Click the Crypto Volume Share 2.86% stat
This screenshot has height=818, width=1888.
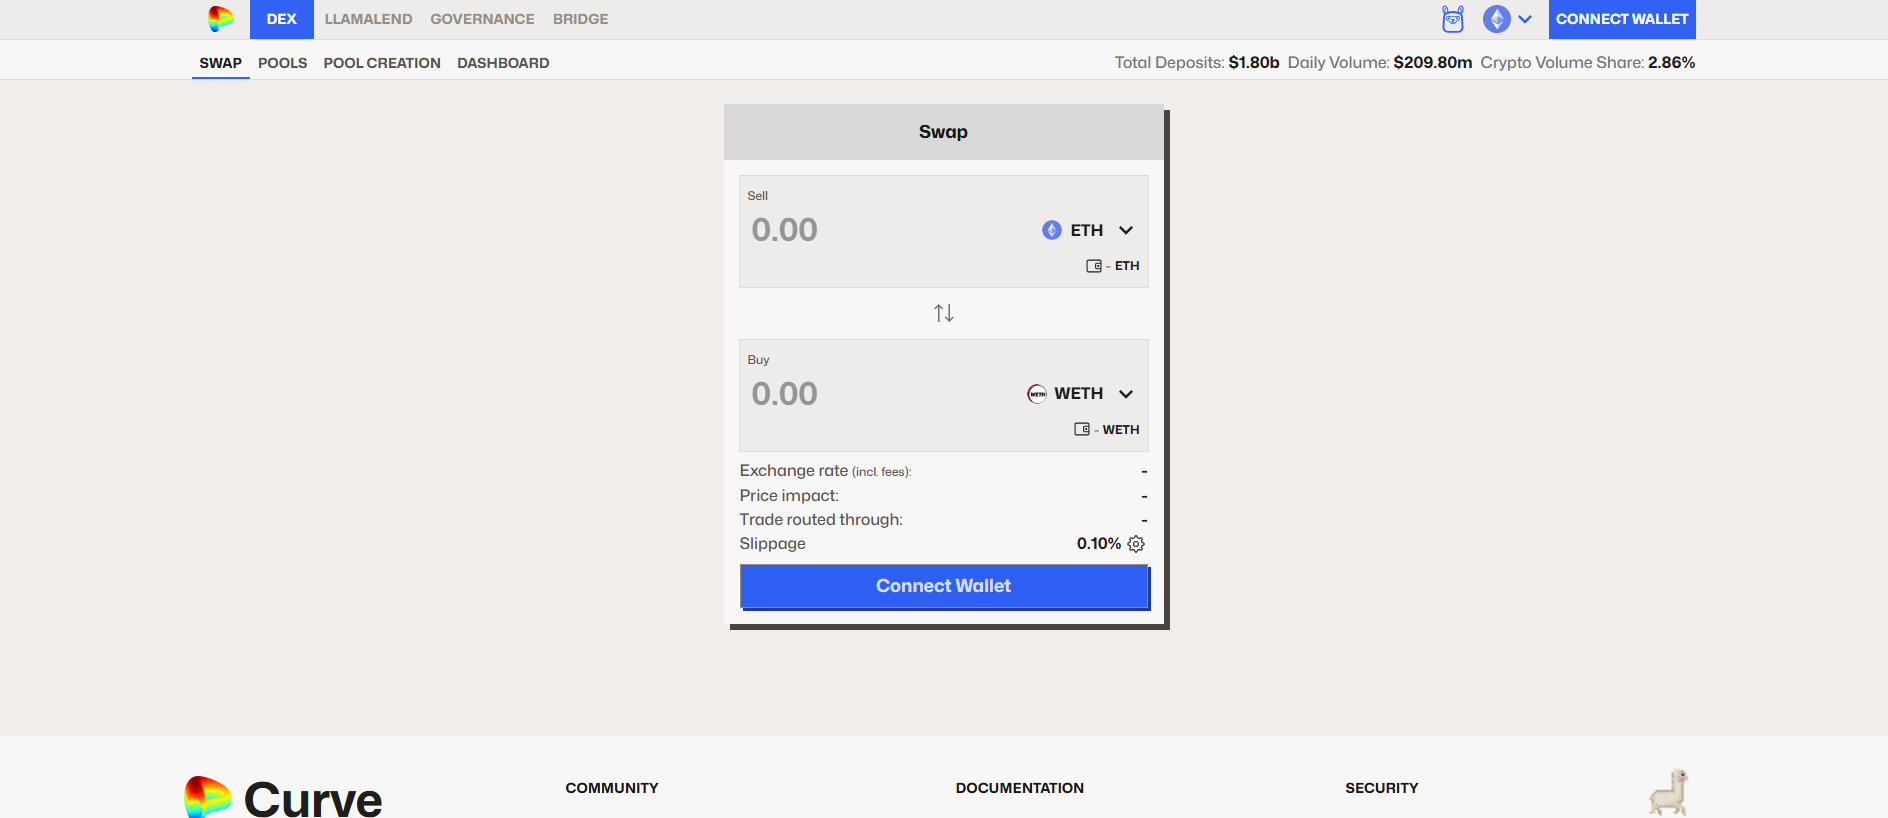1588,63
